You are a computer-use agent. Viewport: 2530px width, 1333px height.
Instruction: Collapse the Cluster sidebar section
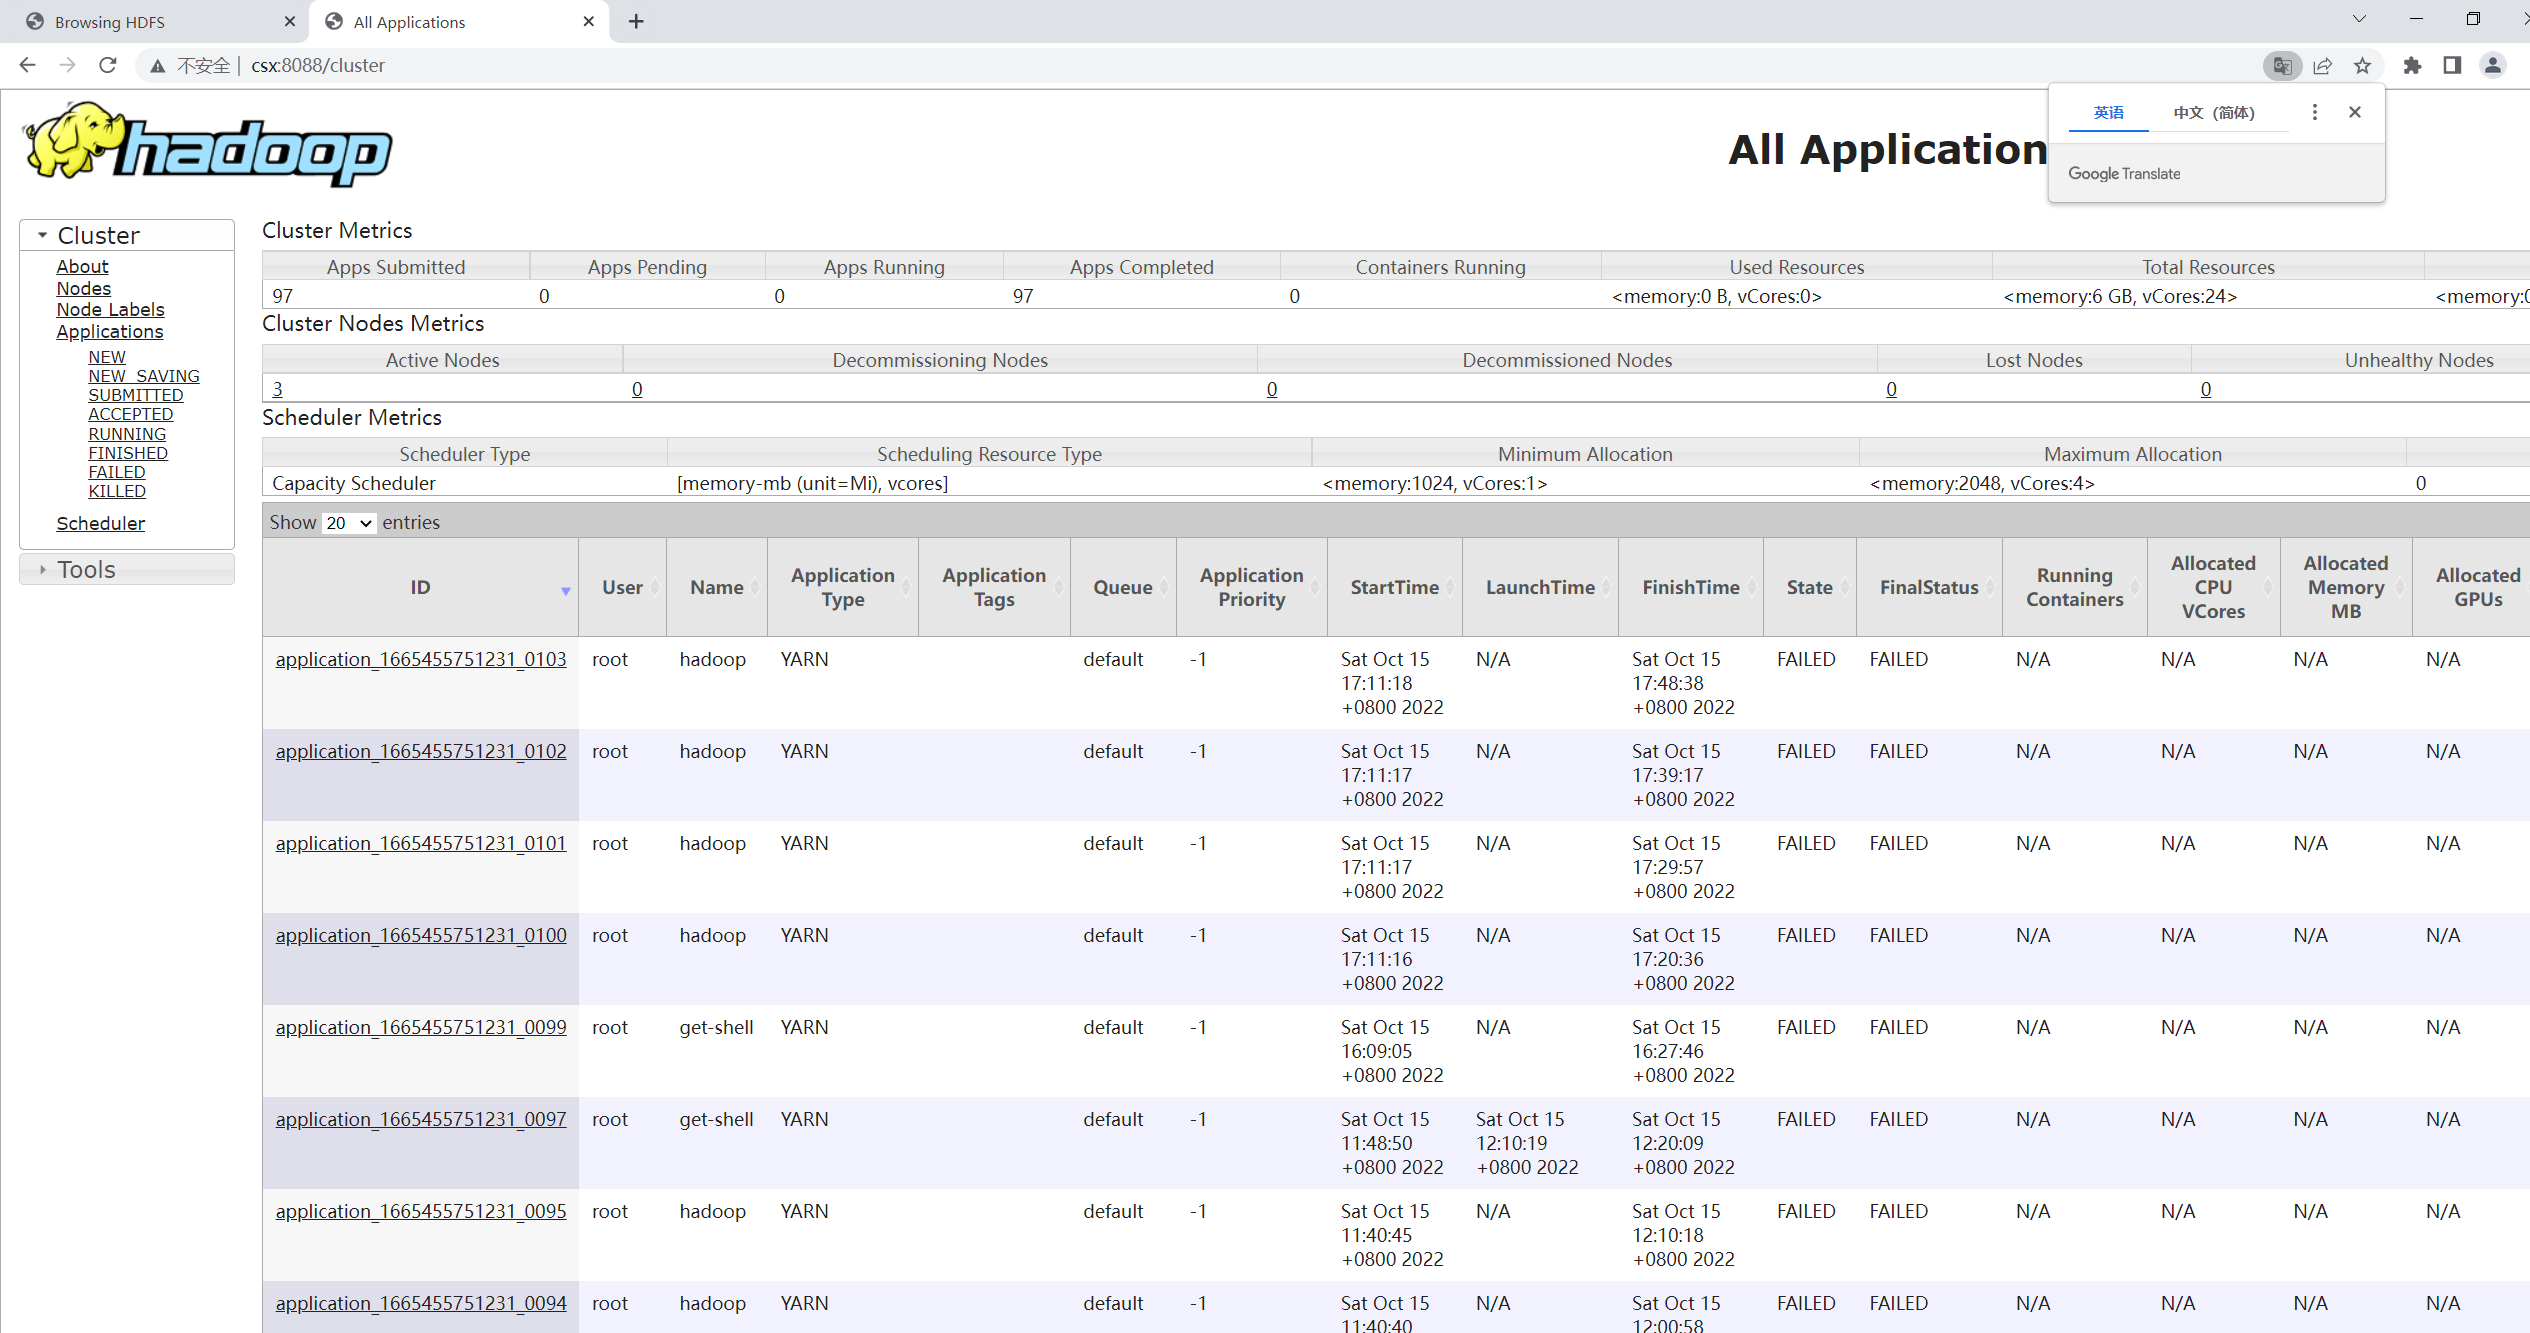(x=43, y=235)
